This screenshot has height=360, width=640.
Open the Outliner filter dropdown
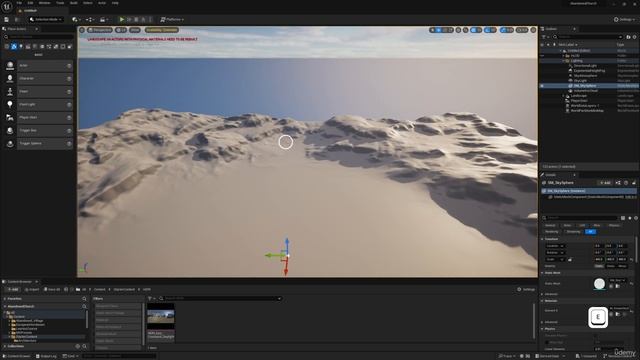[545, 37]
